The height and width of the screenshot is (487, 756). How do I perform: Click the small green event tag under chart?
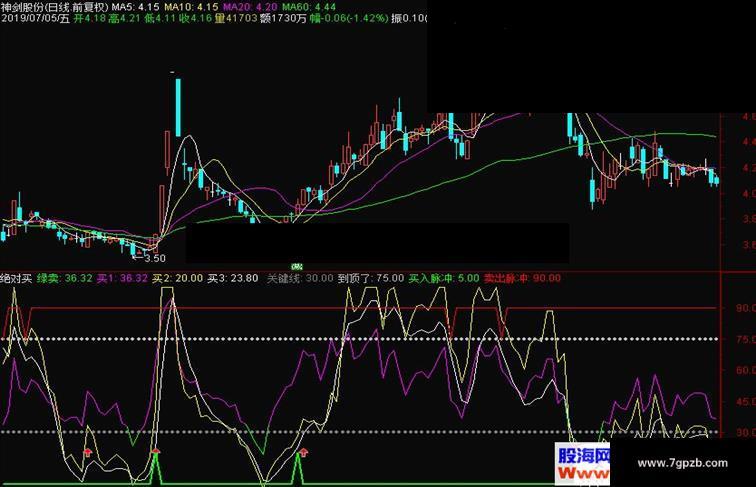[x=297, y=267]
